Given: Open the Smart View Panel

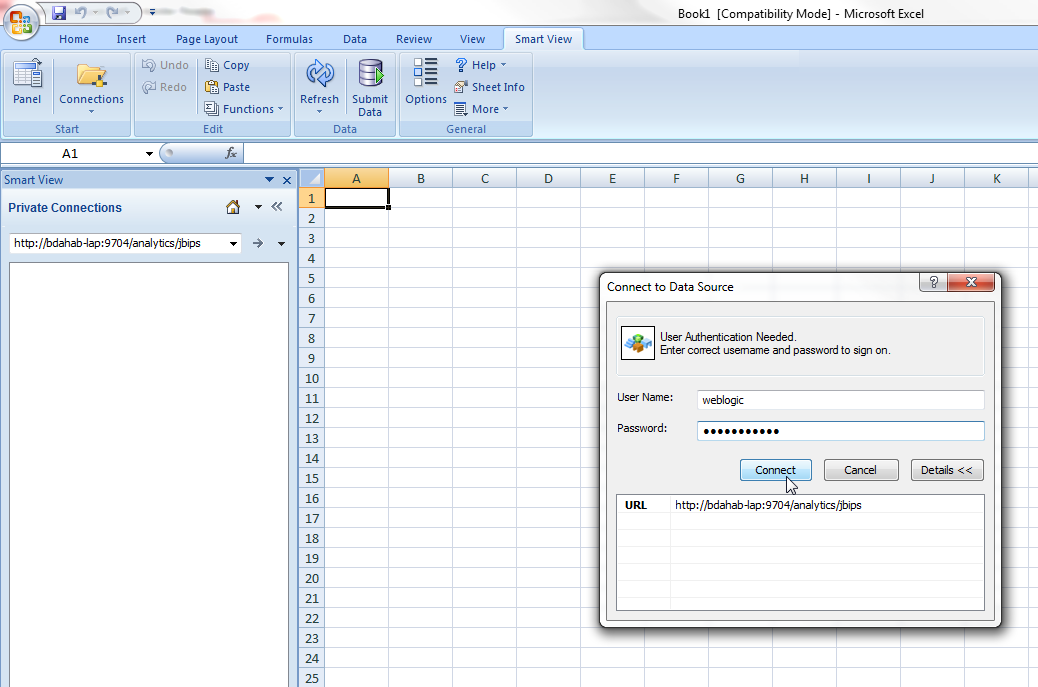Looking at the screenshot, I should [27, 83].
